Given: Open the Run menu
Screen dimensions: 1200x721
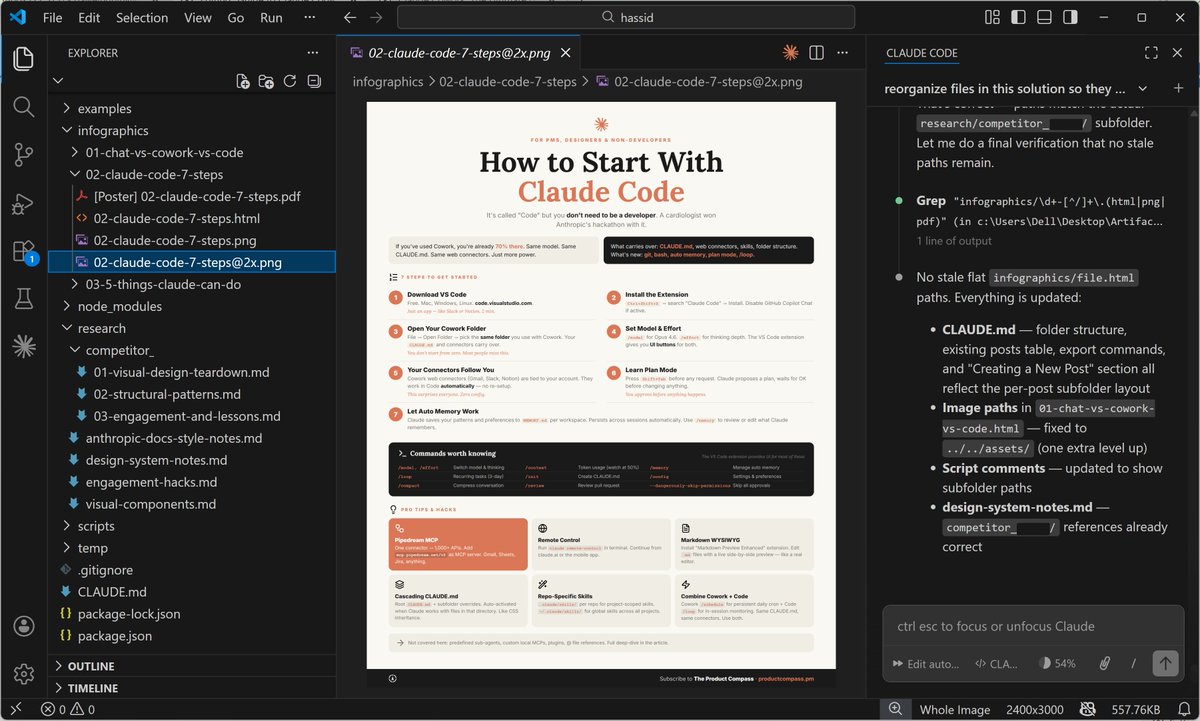Looking at the screenshot, I should click(271, 17).
